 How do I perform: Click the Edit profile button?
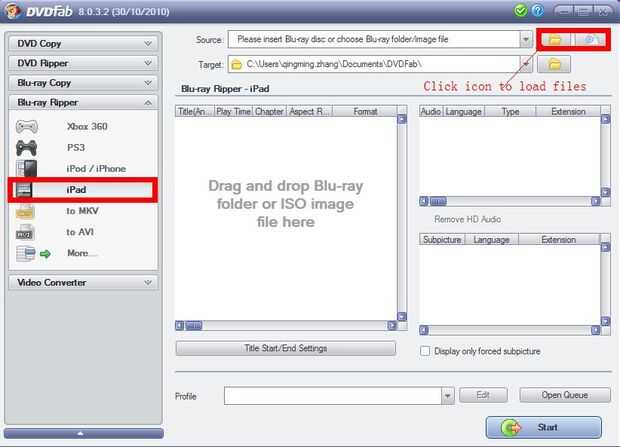tap(483, 395)
